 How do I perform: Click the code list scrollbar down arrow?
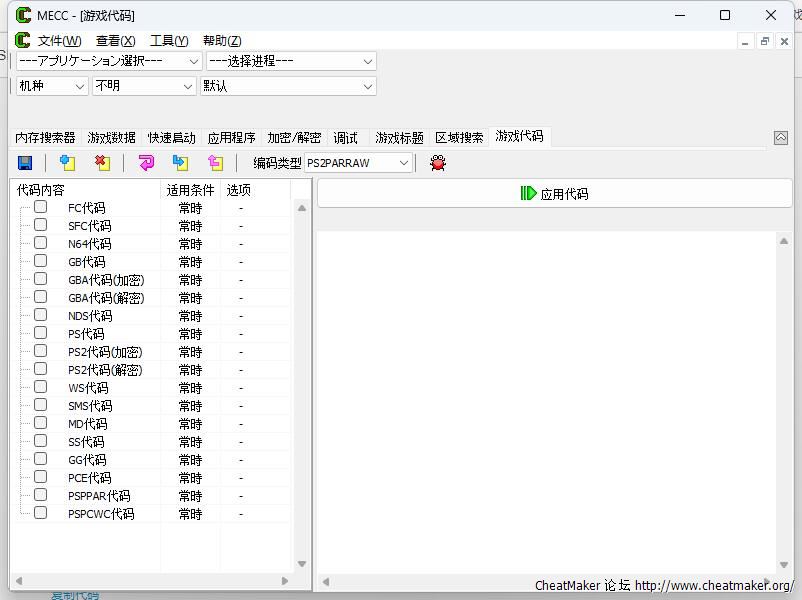(302, 565)
